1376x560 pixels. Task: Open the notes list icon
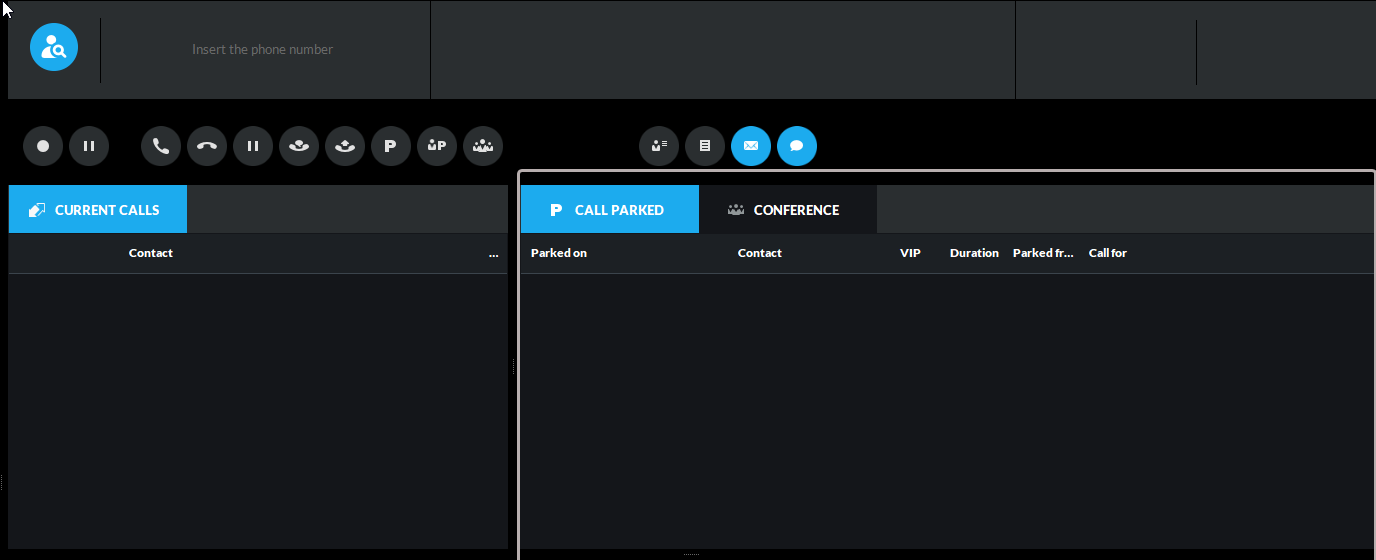click(705, 146)
